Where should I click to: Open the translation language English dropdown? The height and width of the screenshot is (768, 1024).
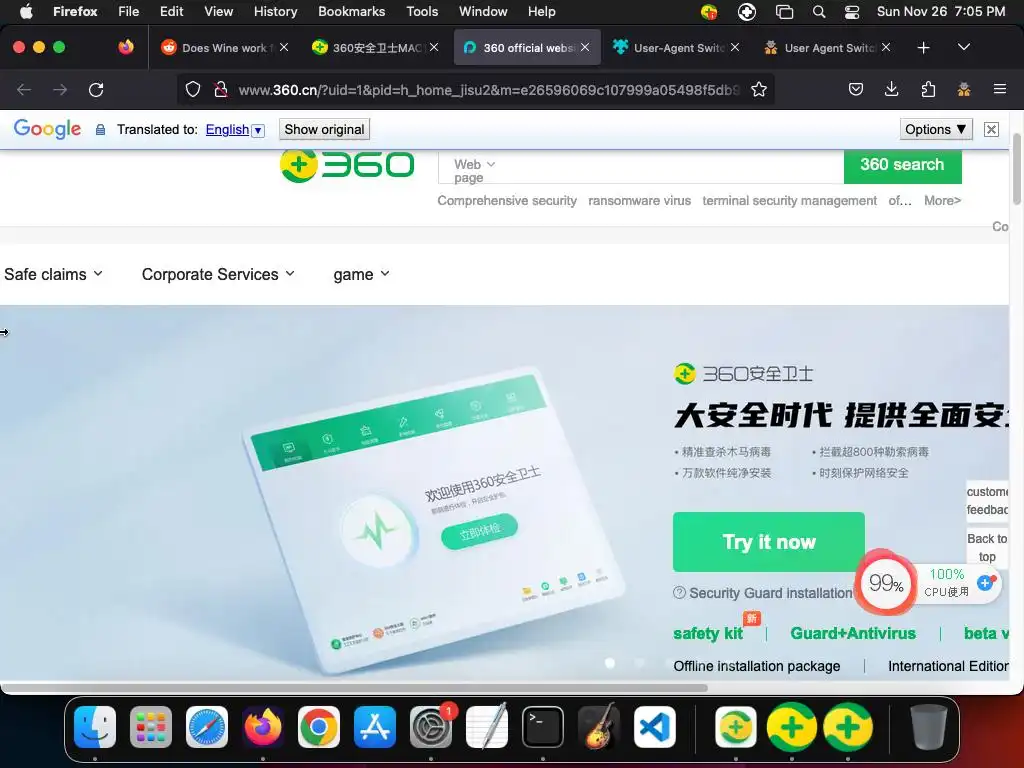234,130
